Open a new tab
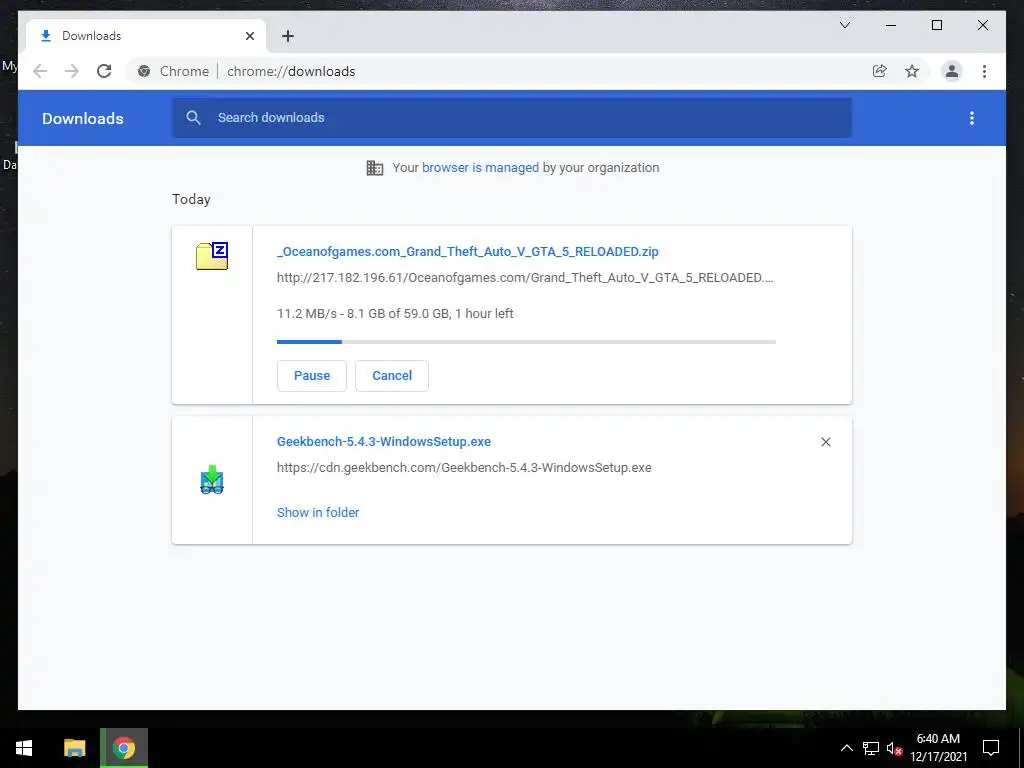 click(x=288, y=36)
